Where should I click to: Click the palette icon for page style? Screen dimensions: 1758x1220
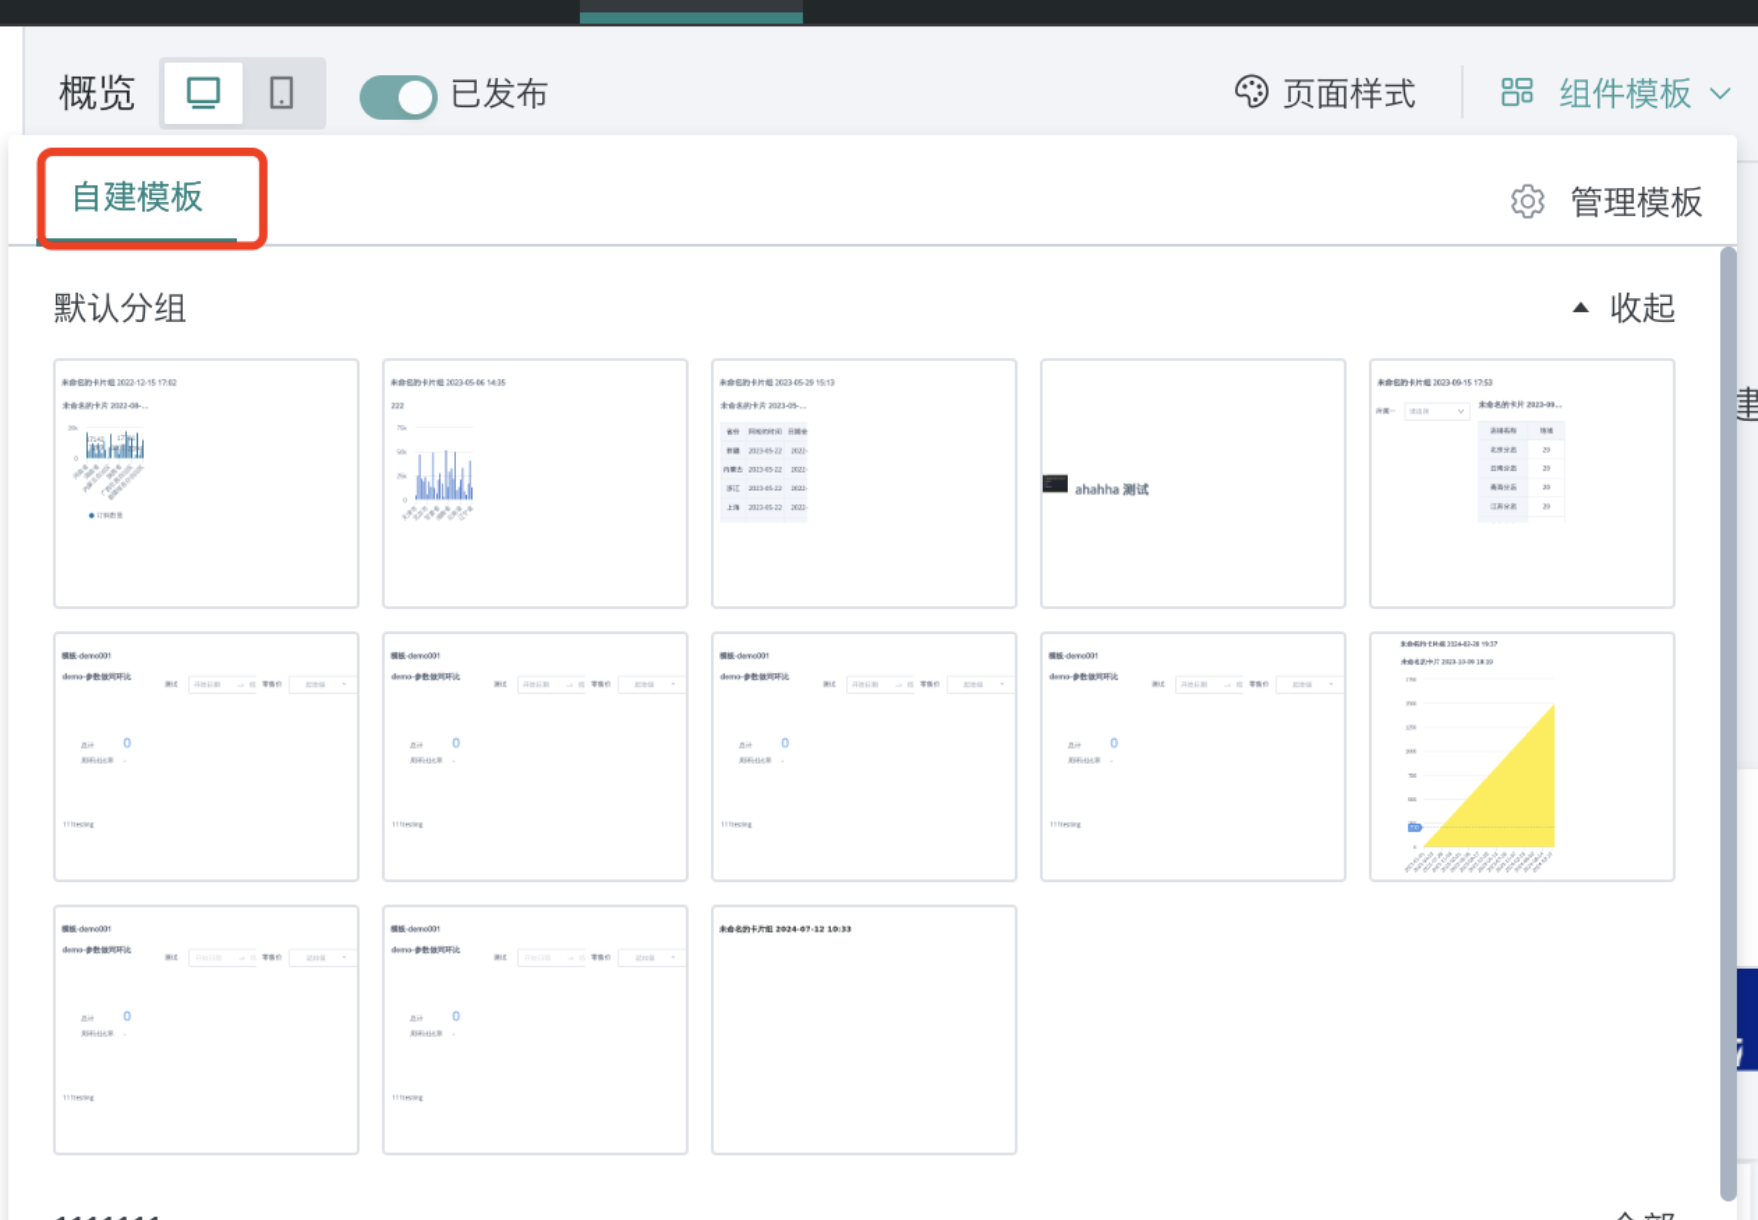pyautogui.click(x=1250, y=93)
